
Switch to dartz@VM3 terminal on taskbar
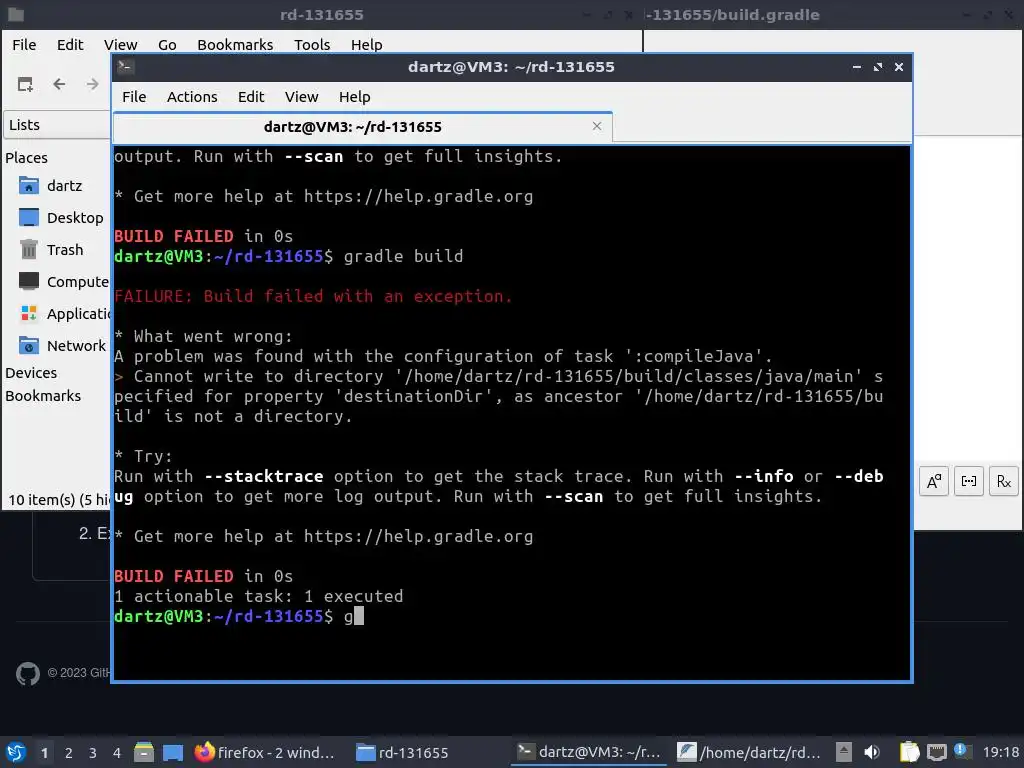tap(589, 752)
